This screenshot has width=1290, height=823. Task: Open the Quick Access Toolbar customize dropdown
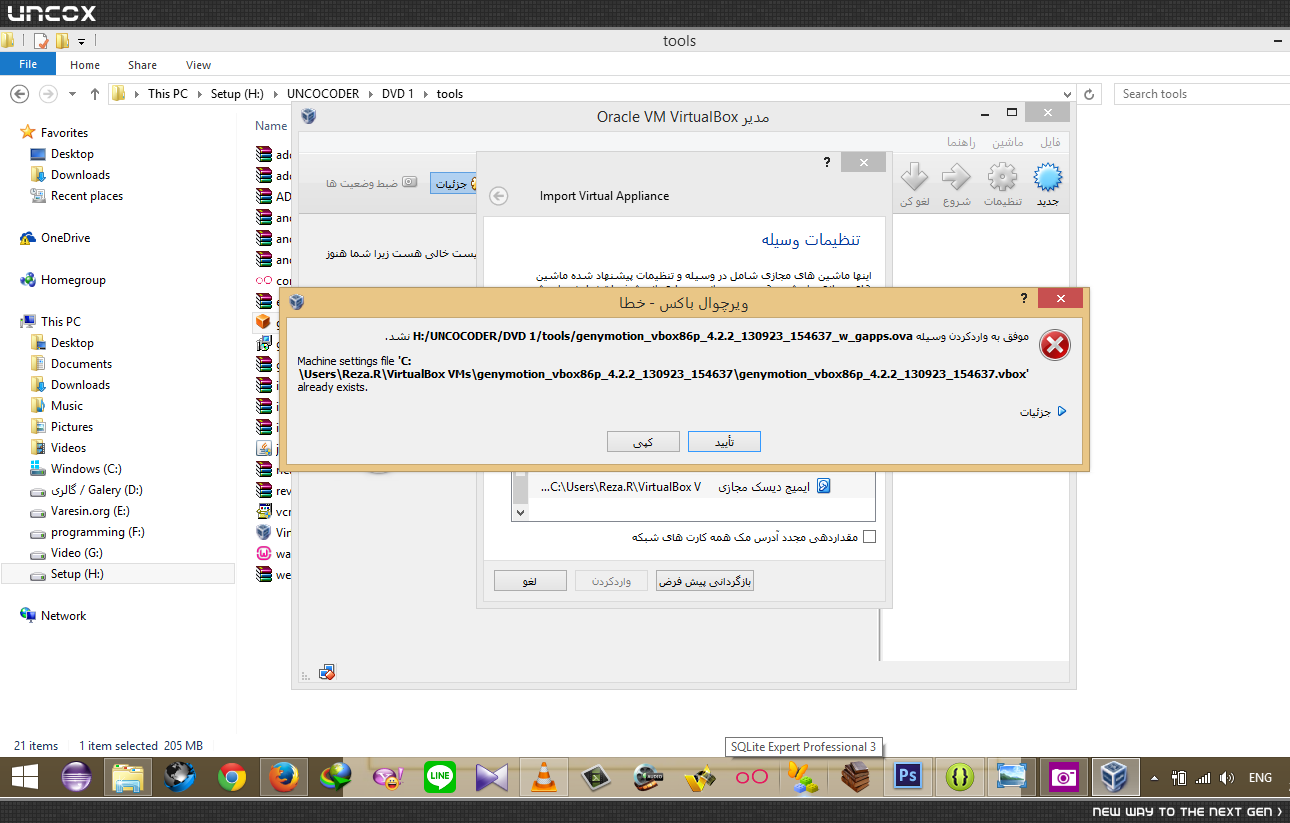pos(81,41)
